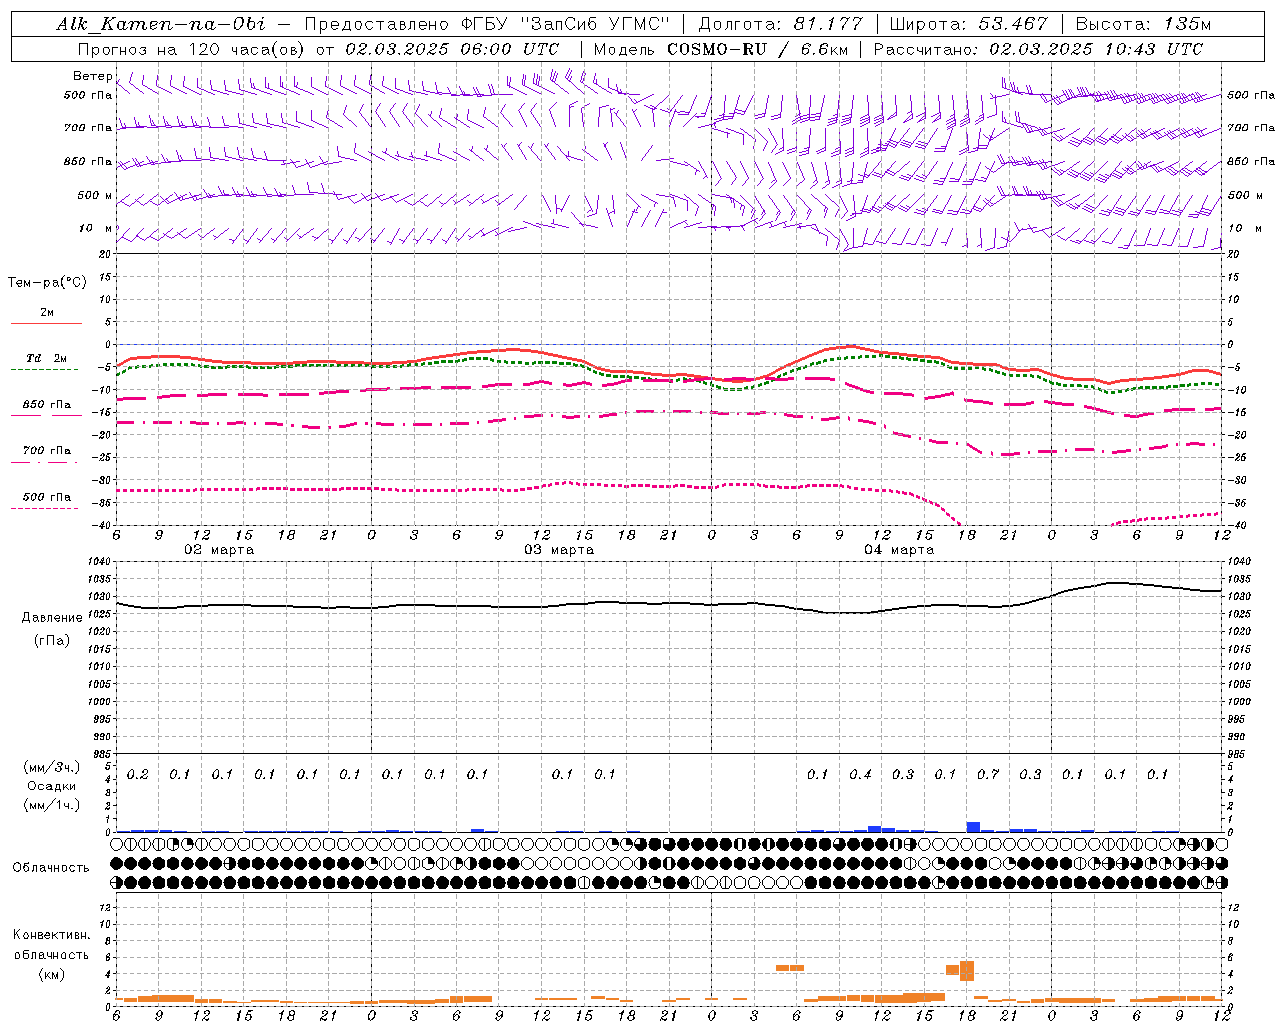Screen dimensions: 1280x1024
Task: Click the Давление pressure panel label
Action: click(52, 618)
